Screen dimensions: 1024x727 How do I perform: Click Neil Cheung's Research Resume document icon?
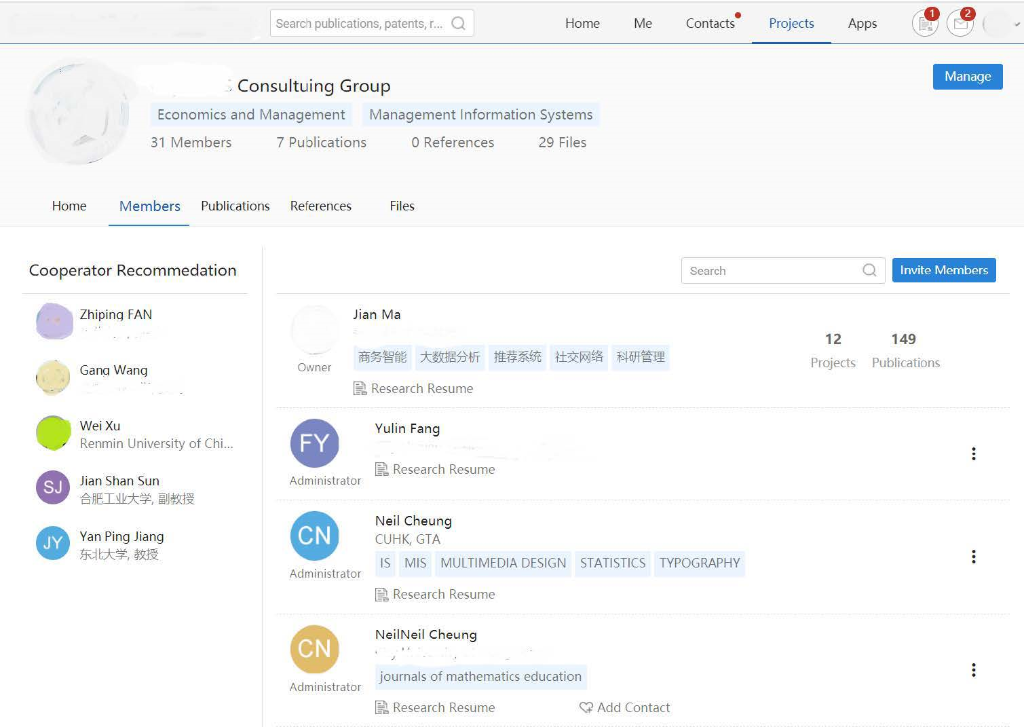tap(381, 594)
